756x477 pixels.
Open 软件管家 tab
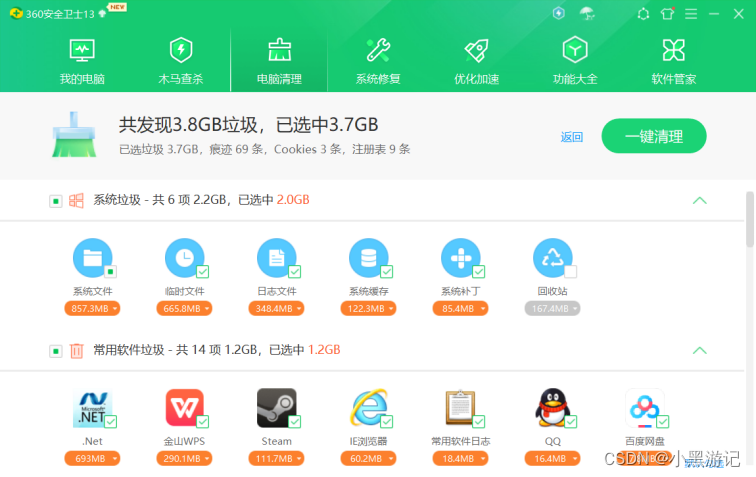pos(674,61)
